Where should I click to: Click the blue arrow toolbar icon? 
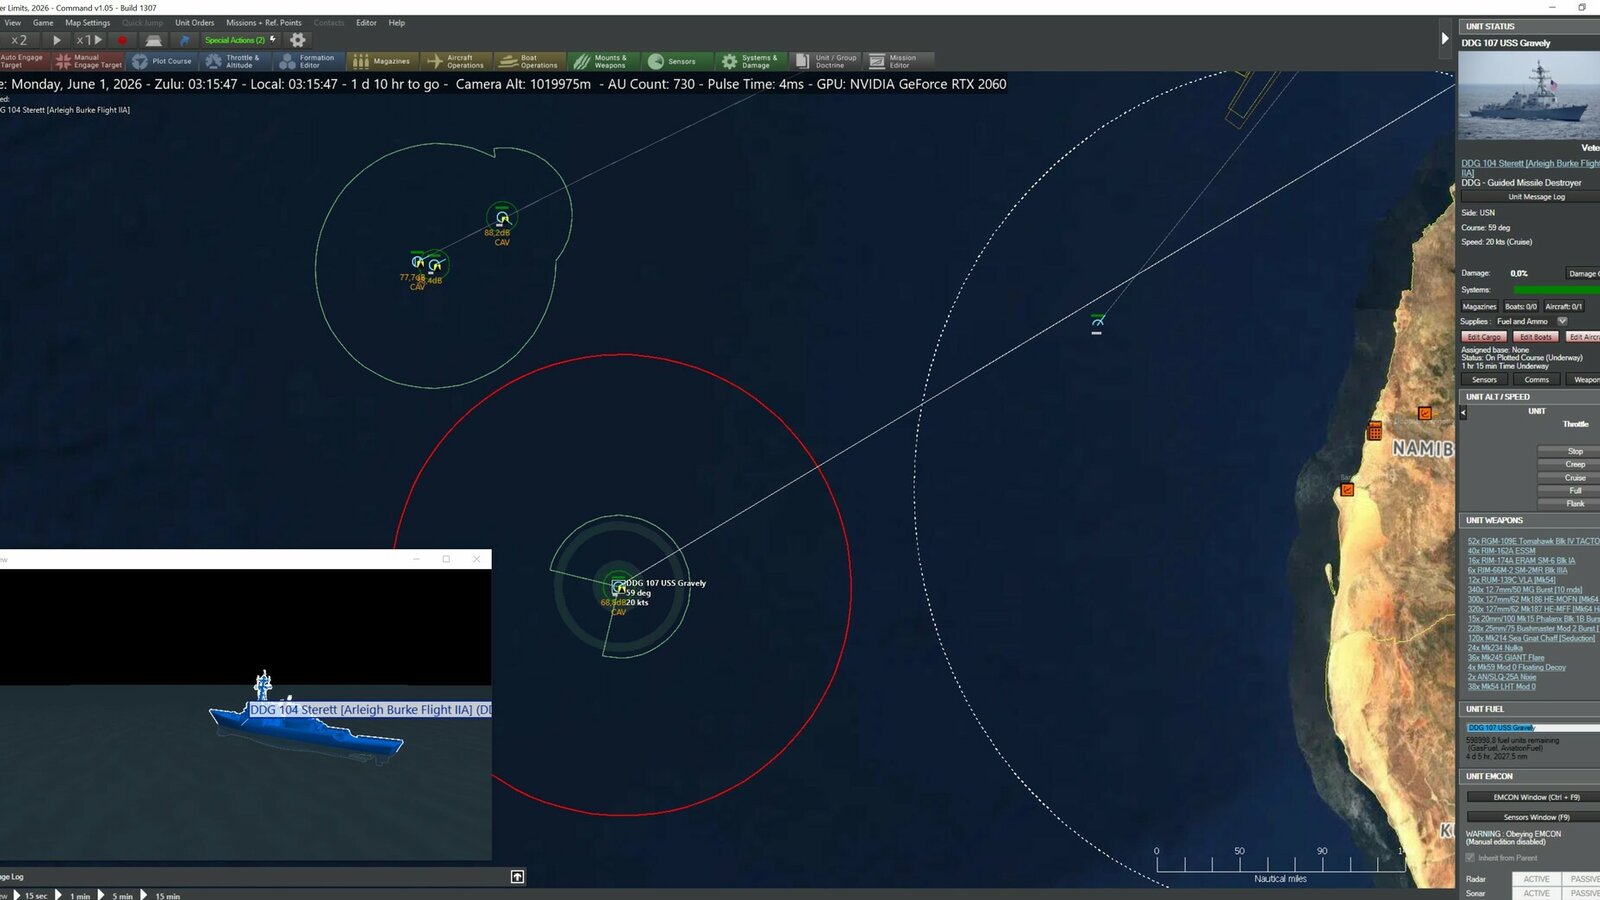point(184,40)
